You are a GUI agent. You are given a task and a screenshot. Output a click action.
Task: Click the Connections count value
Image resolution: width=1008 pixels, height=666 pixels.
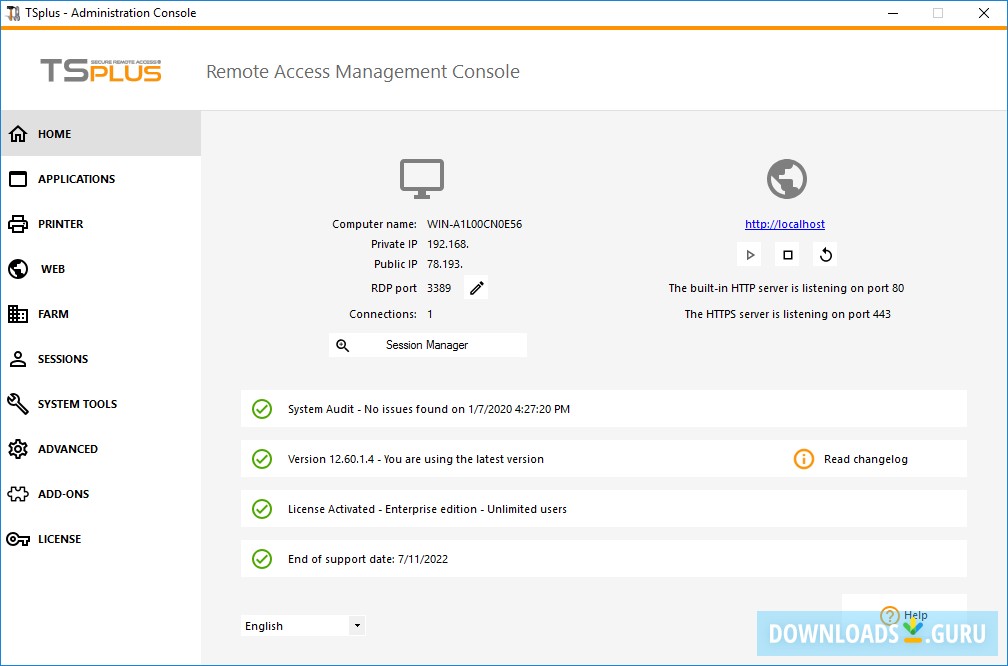click(430, 314)
